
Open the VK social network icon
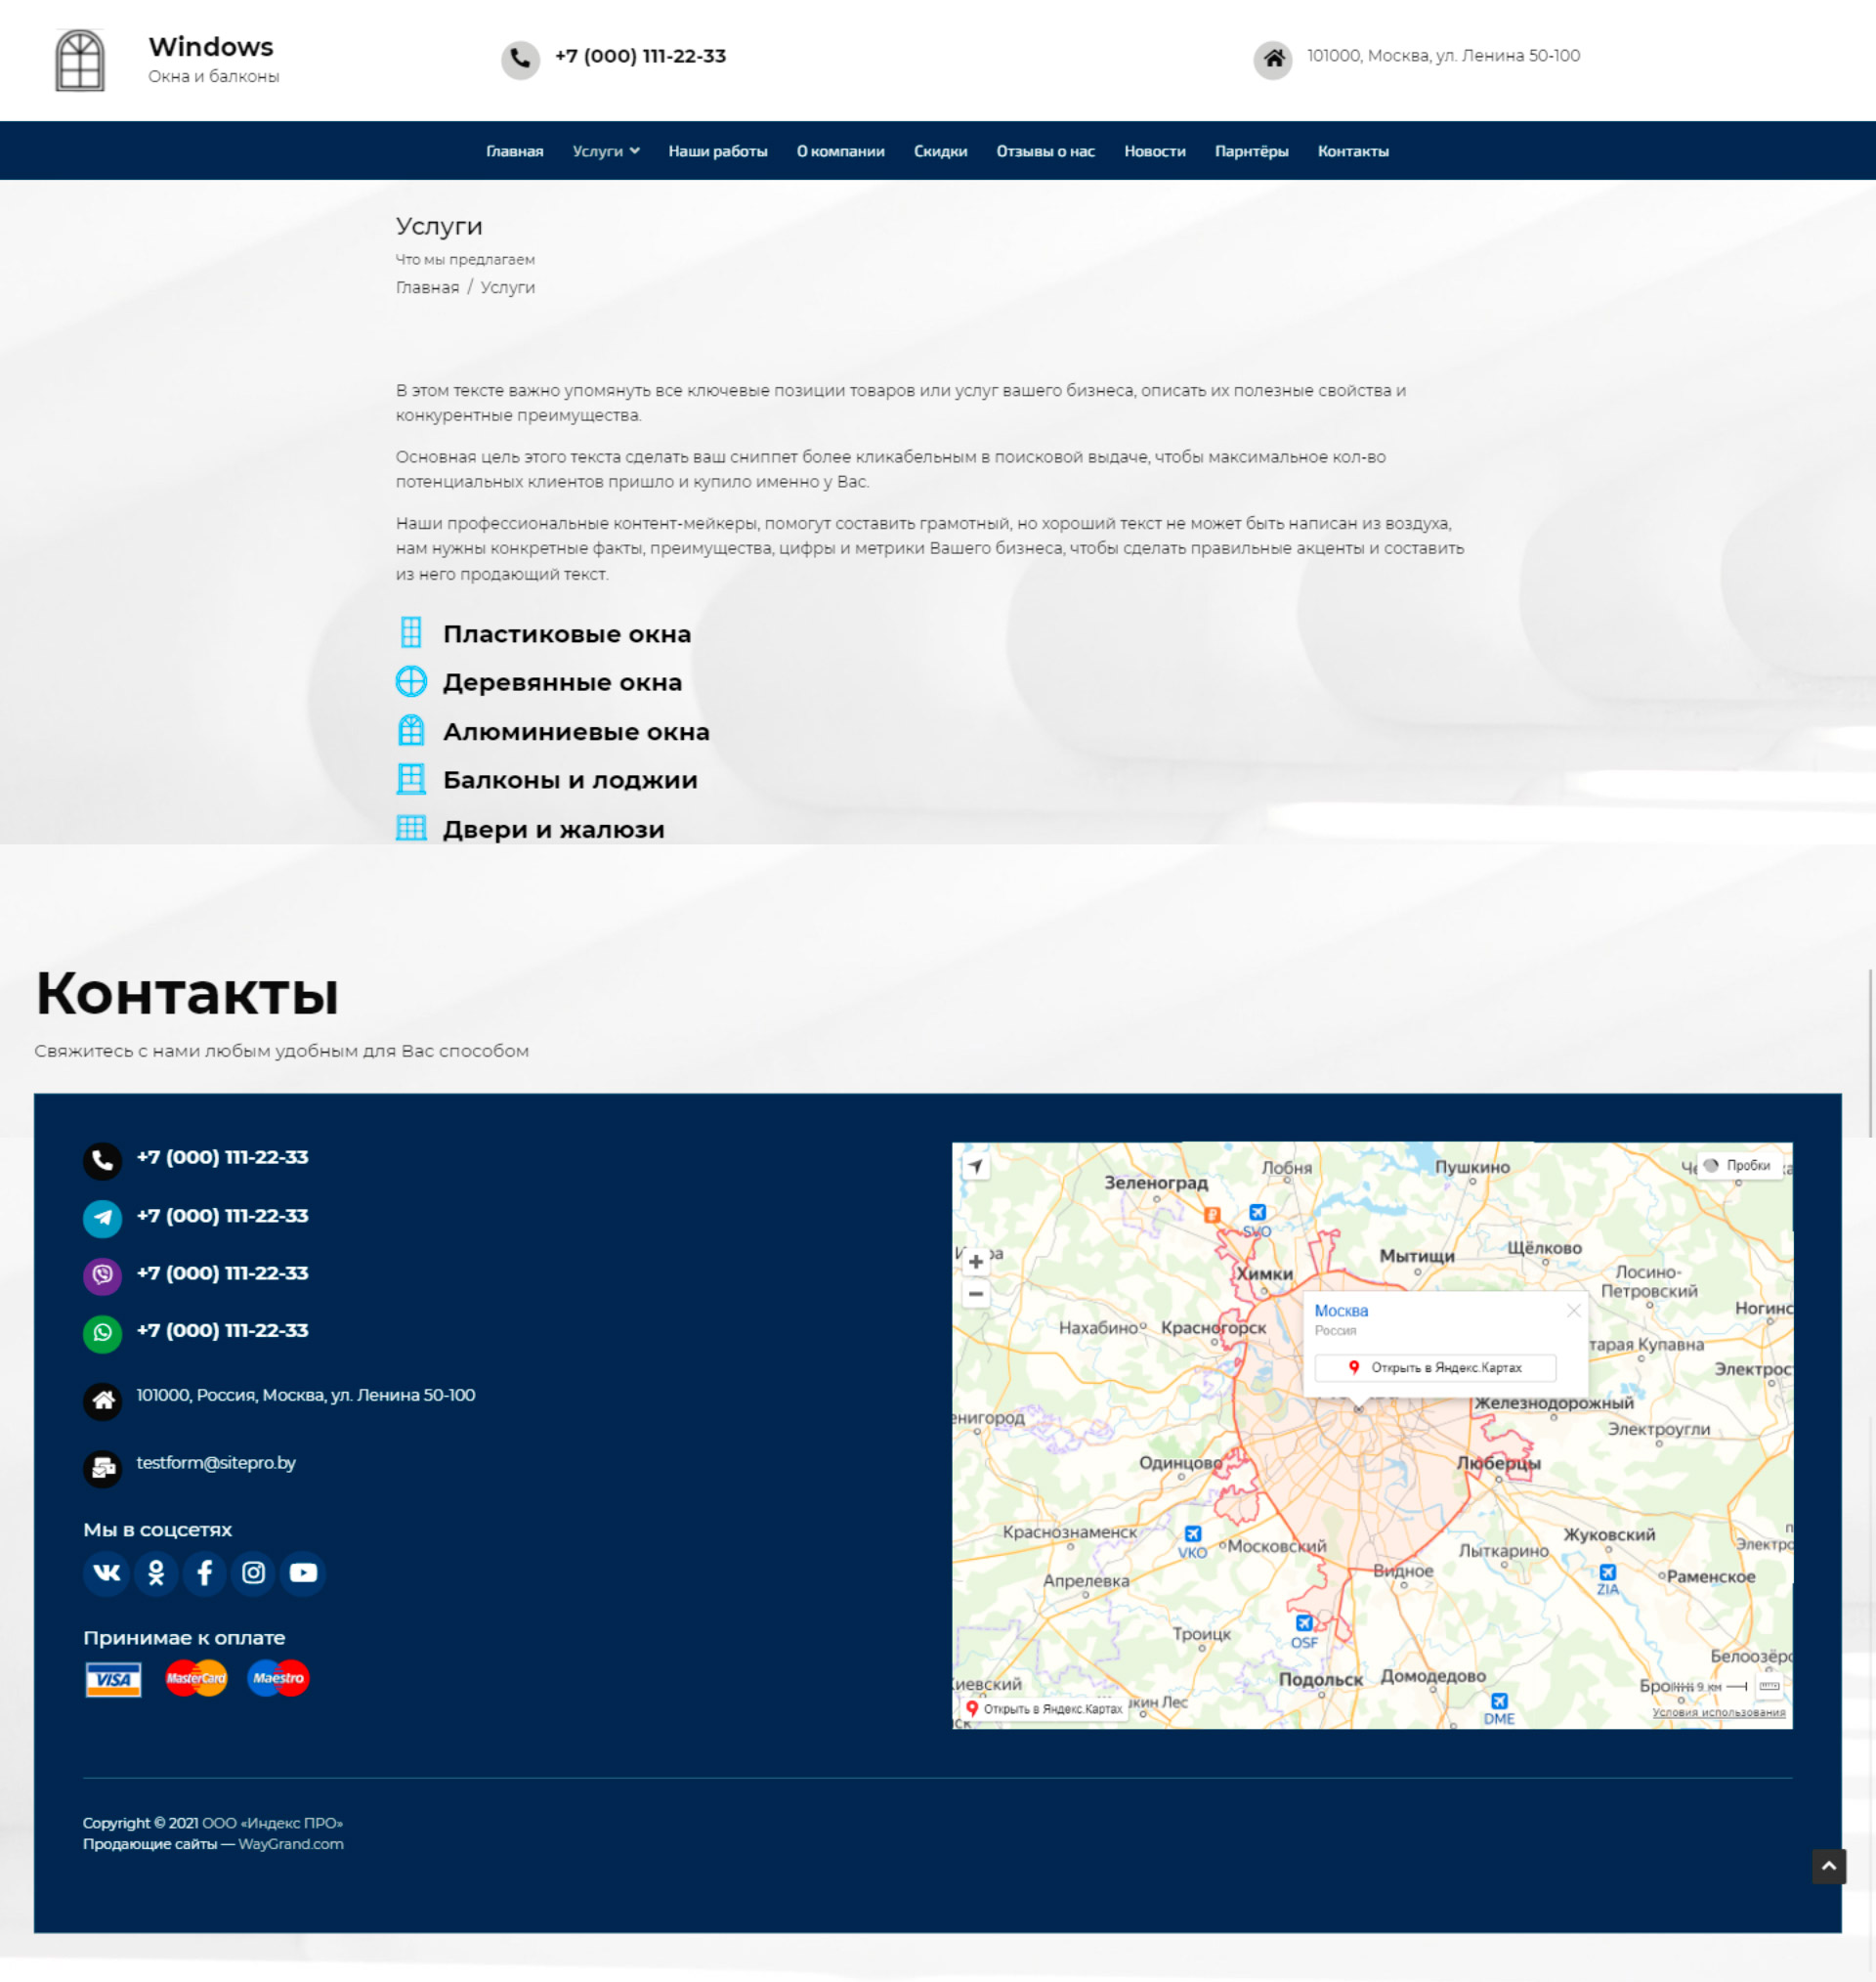(x=106, y=1573)
